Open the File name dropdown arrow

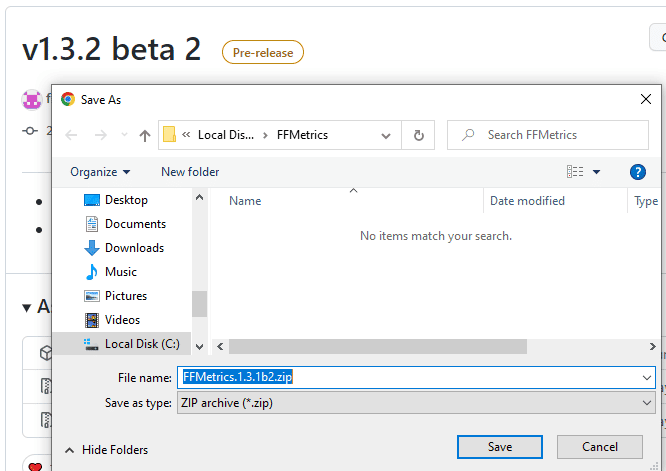point(646,377)
